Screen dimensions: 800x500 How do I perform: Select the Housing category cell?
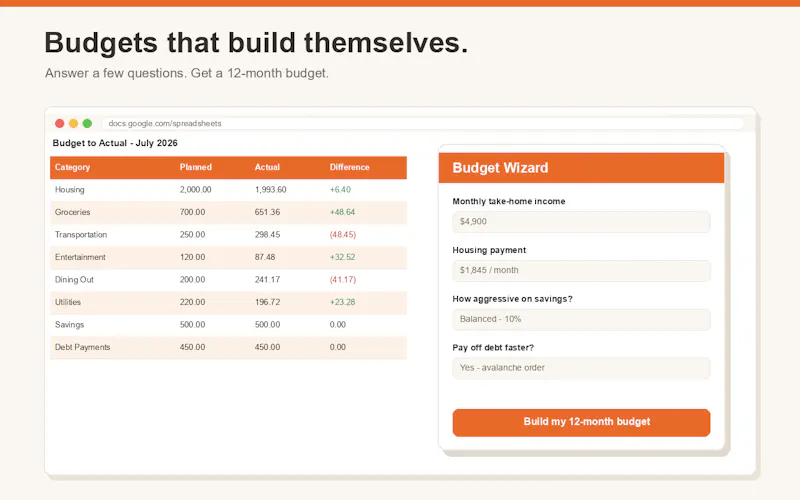(69, 190)
